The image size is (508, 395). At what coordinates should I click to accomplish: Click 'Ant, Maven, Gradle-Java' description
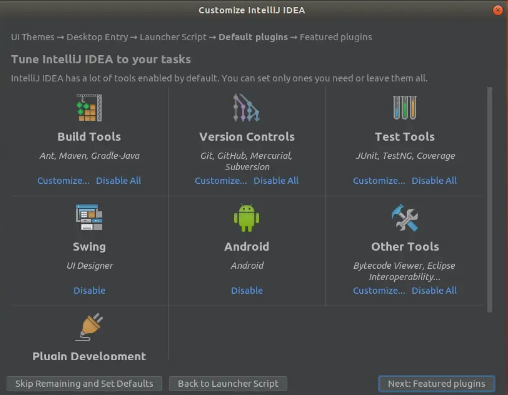pyautogui.click(x=89, y=156)
